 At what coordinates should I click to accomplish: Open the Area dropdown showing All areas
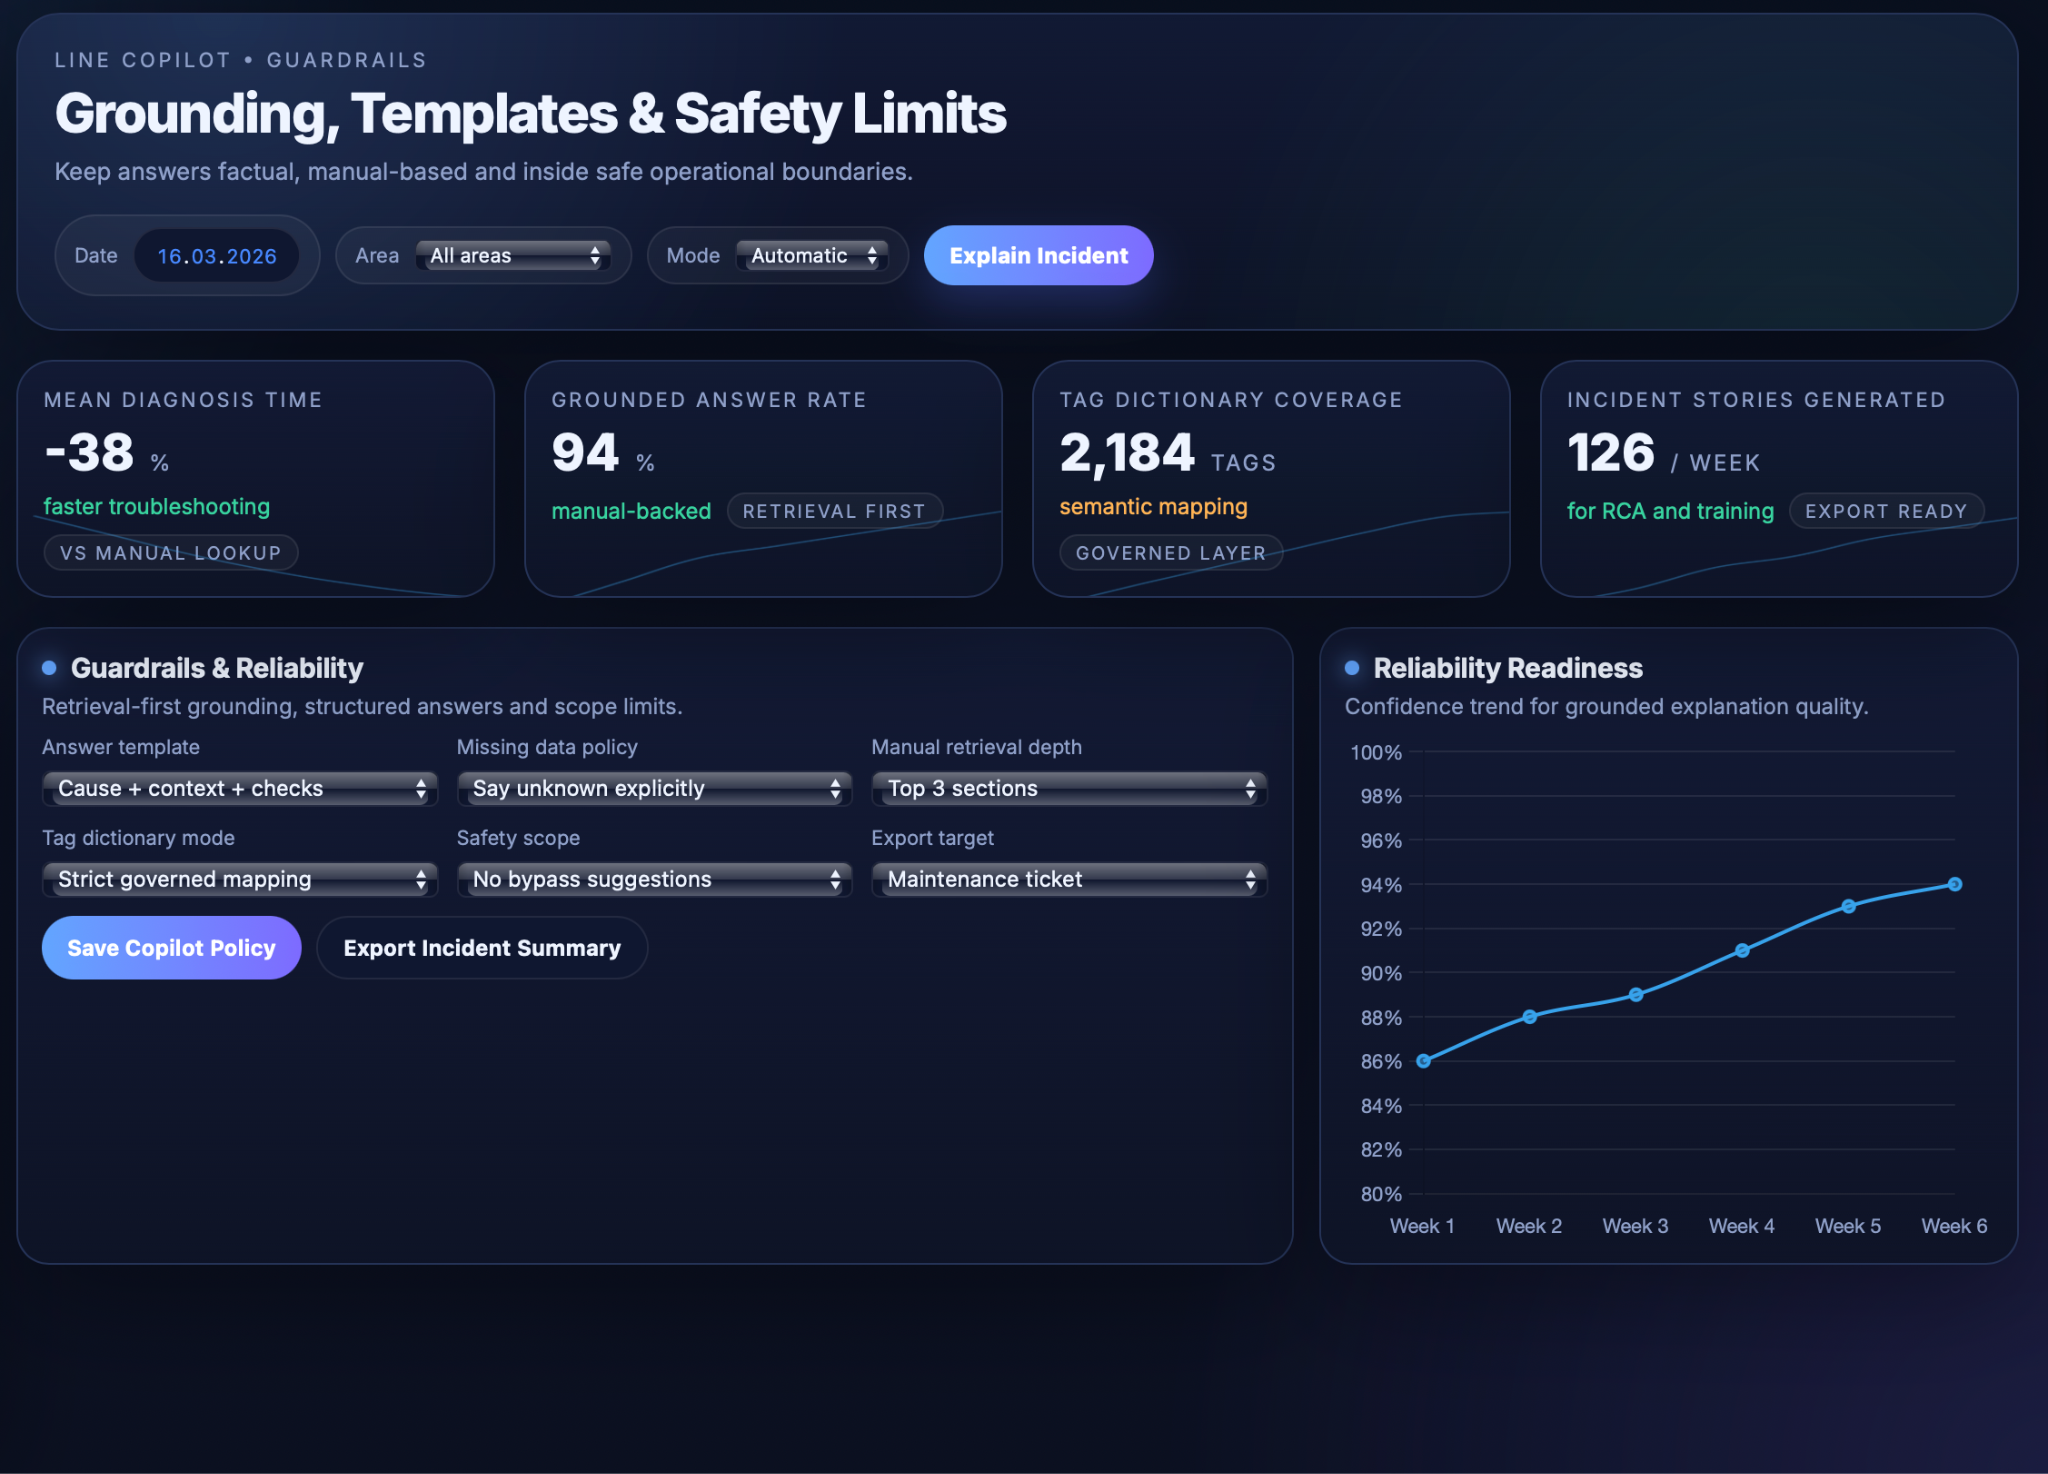[514, 256]
